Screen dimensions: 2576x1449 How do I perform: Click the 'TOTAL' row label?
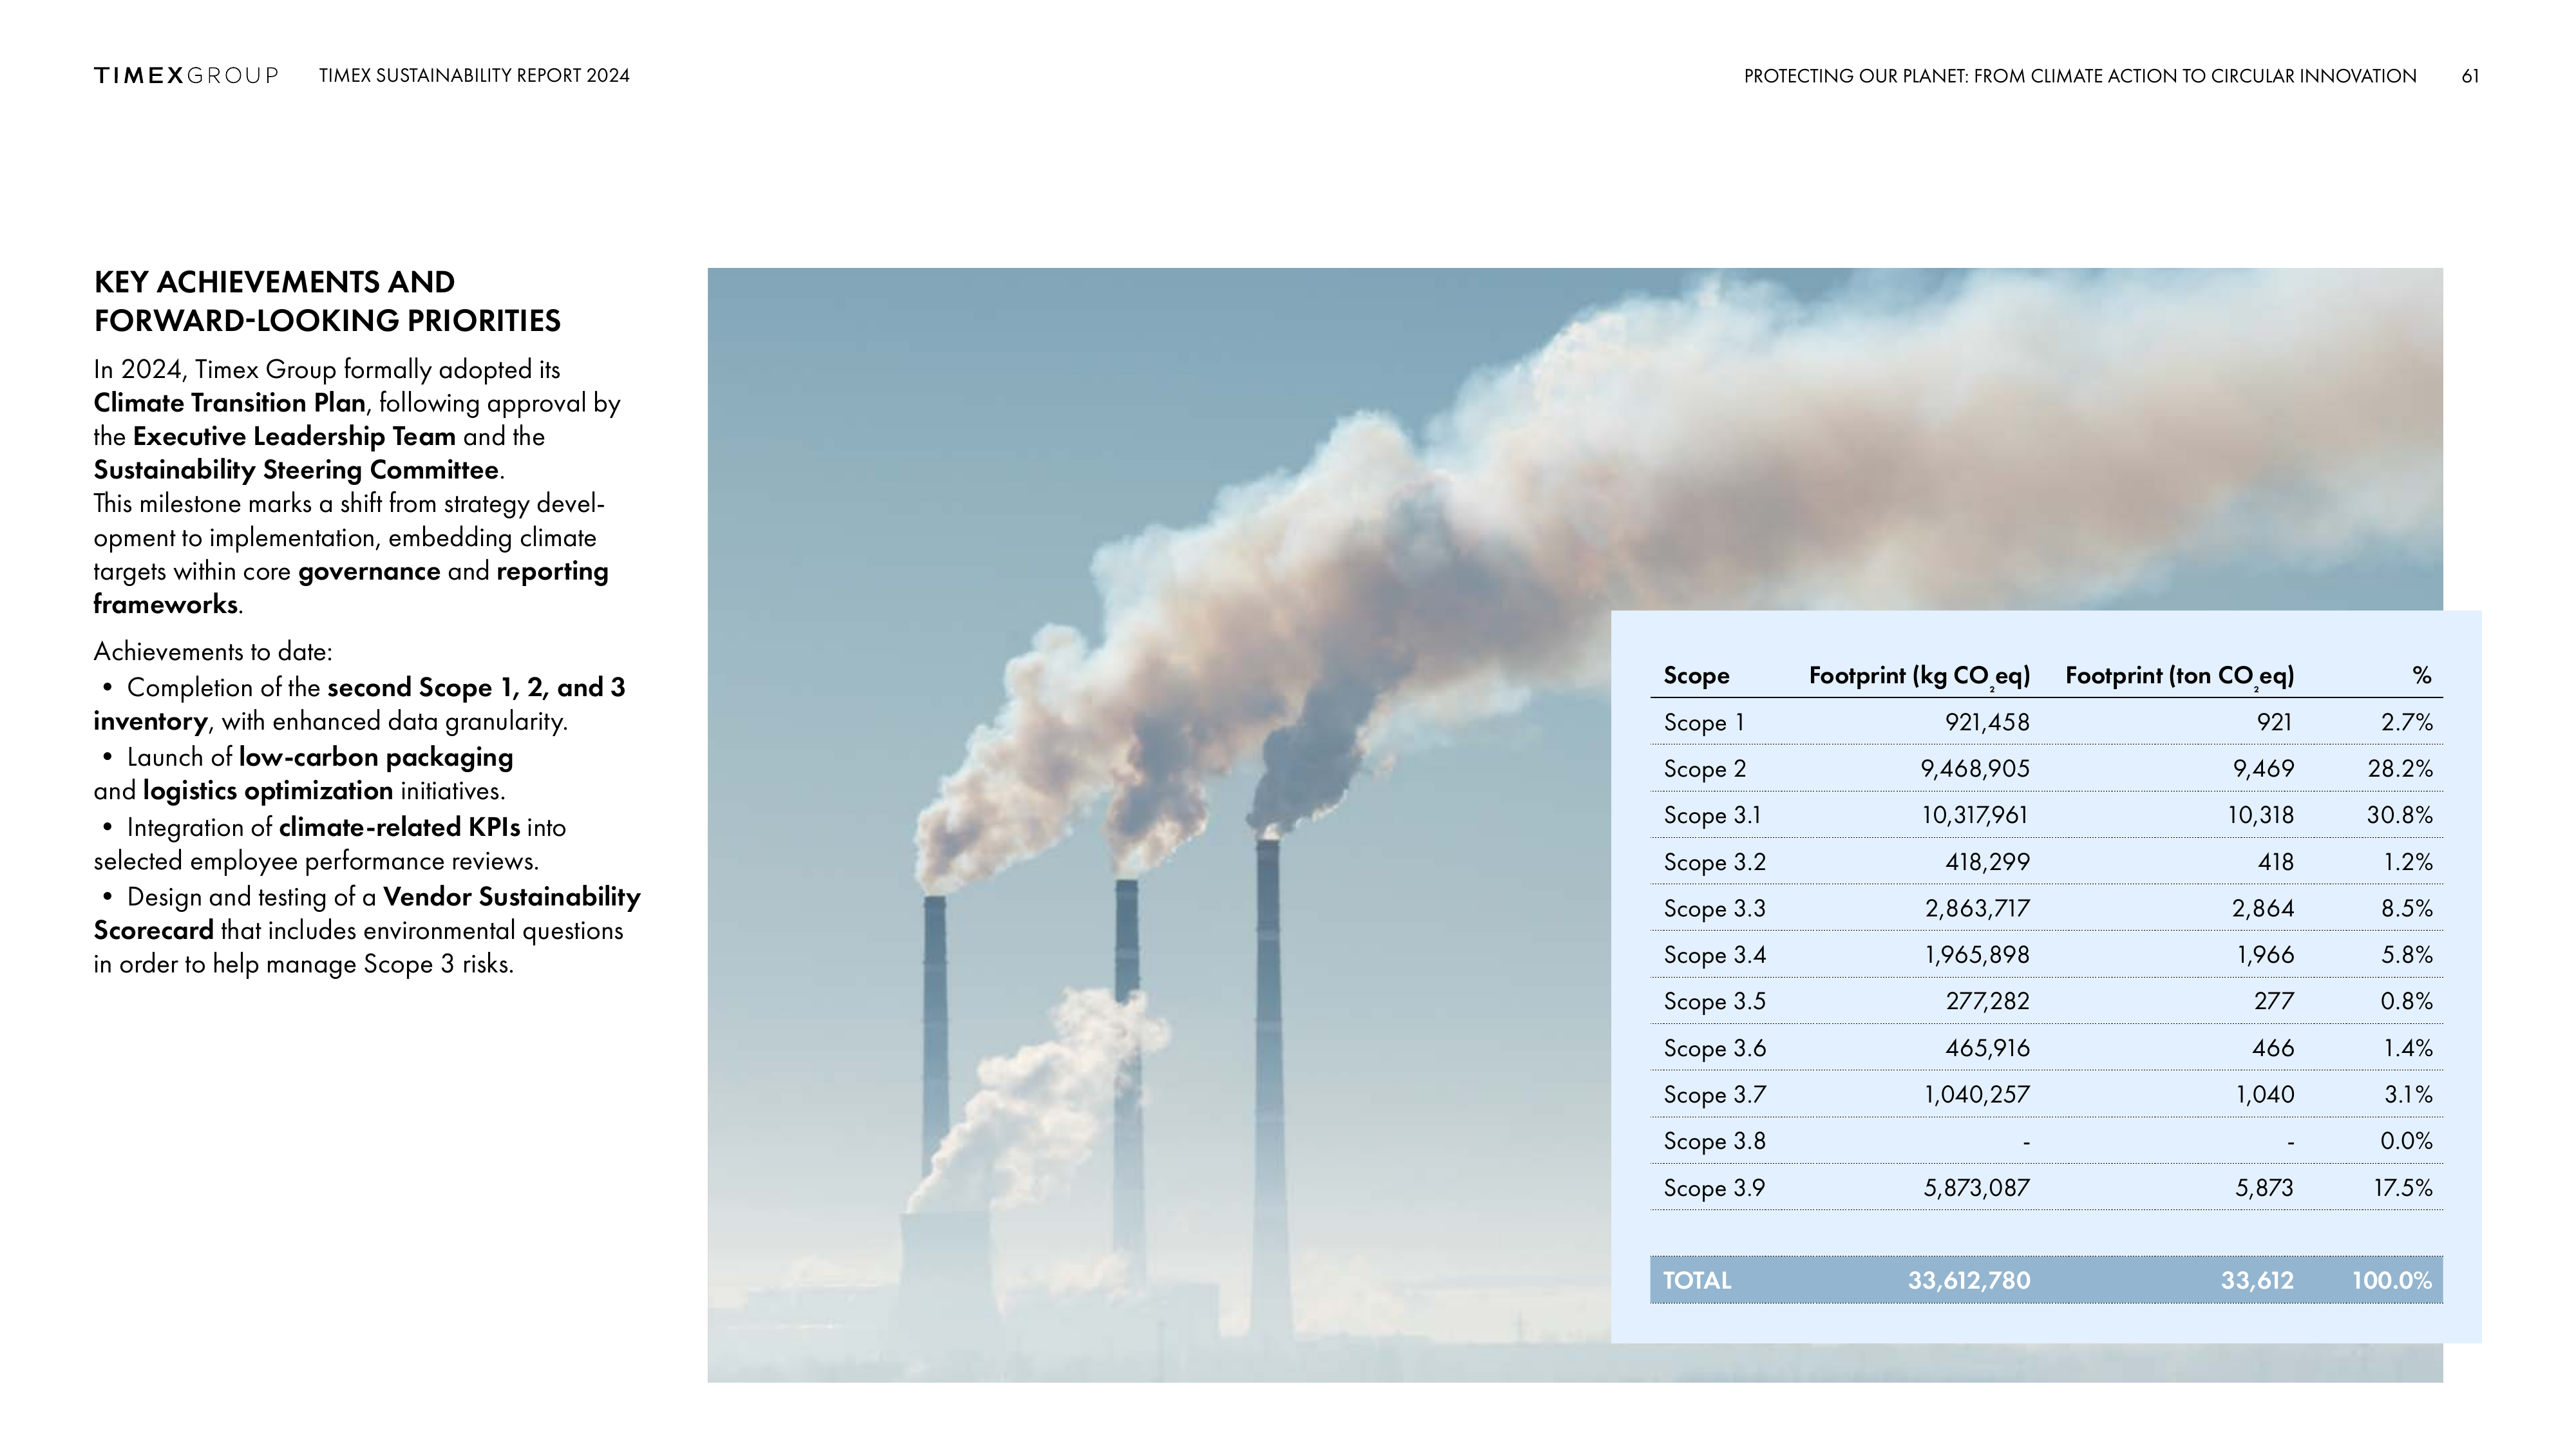pyautogui.click(x=1696, y=1281)
